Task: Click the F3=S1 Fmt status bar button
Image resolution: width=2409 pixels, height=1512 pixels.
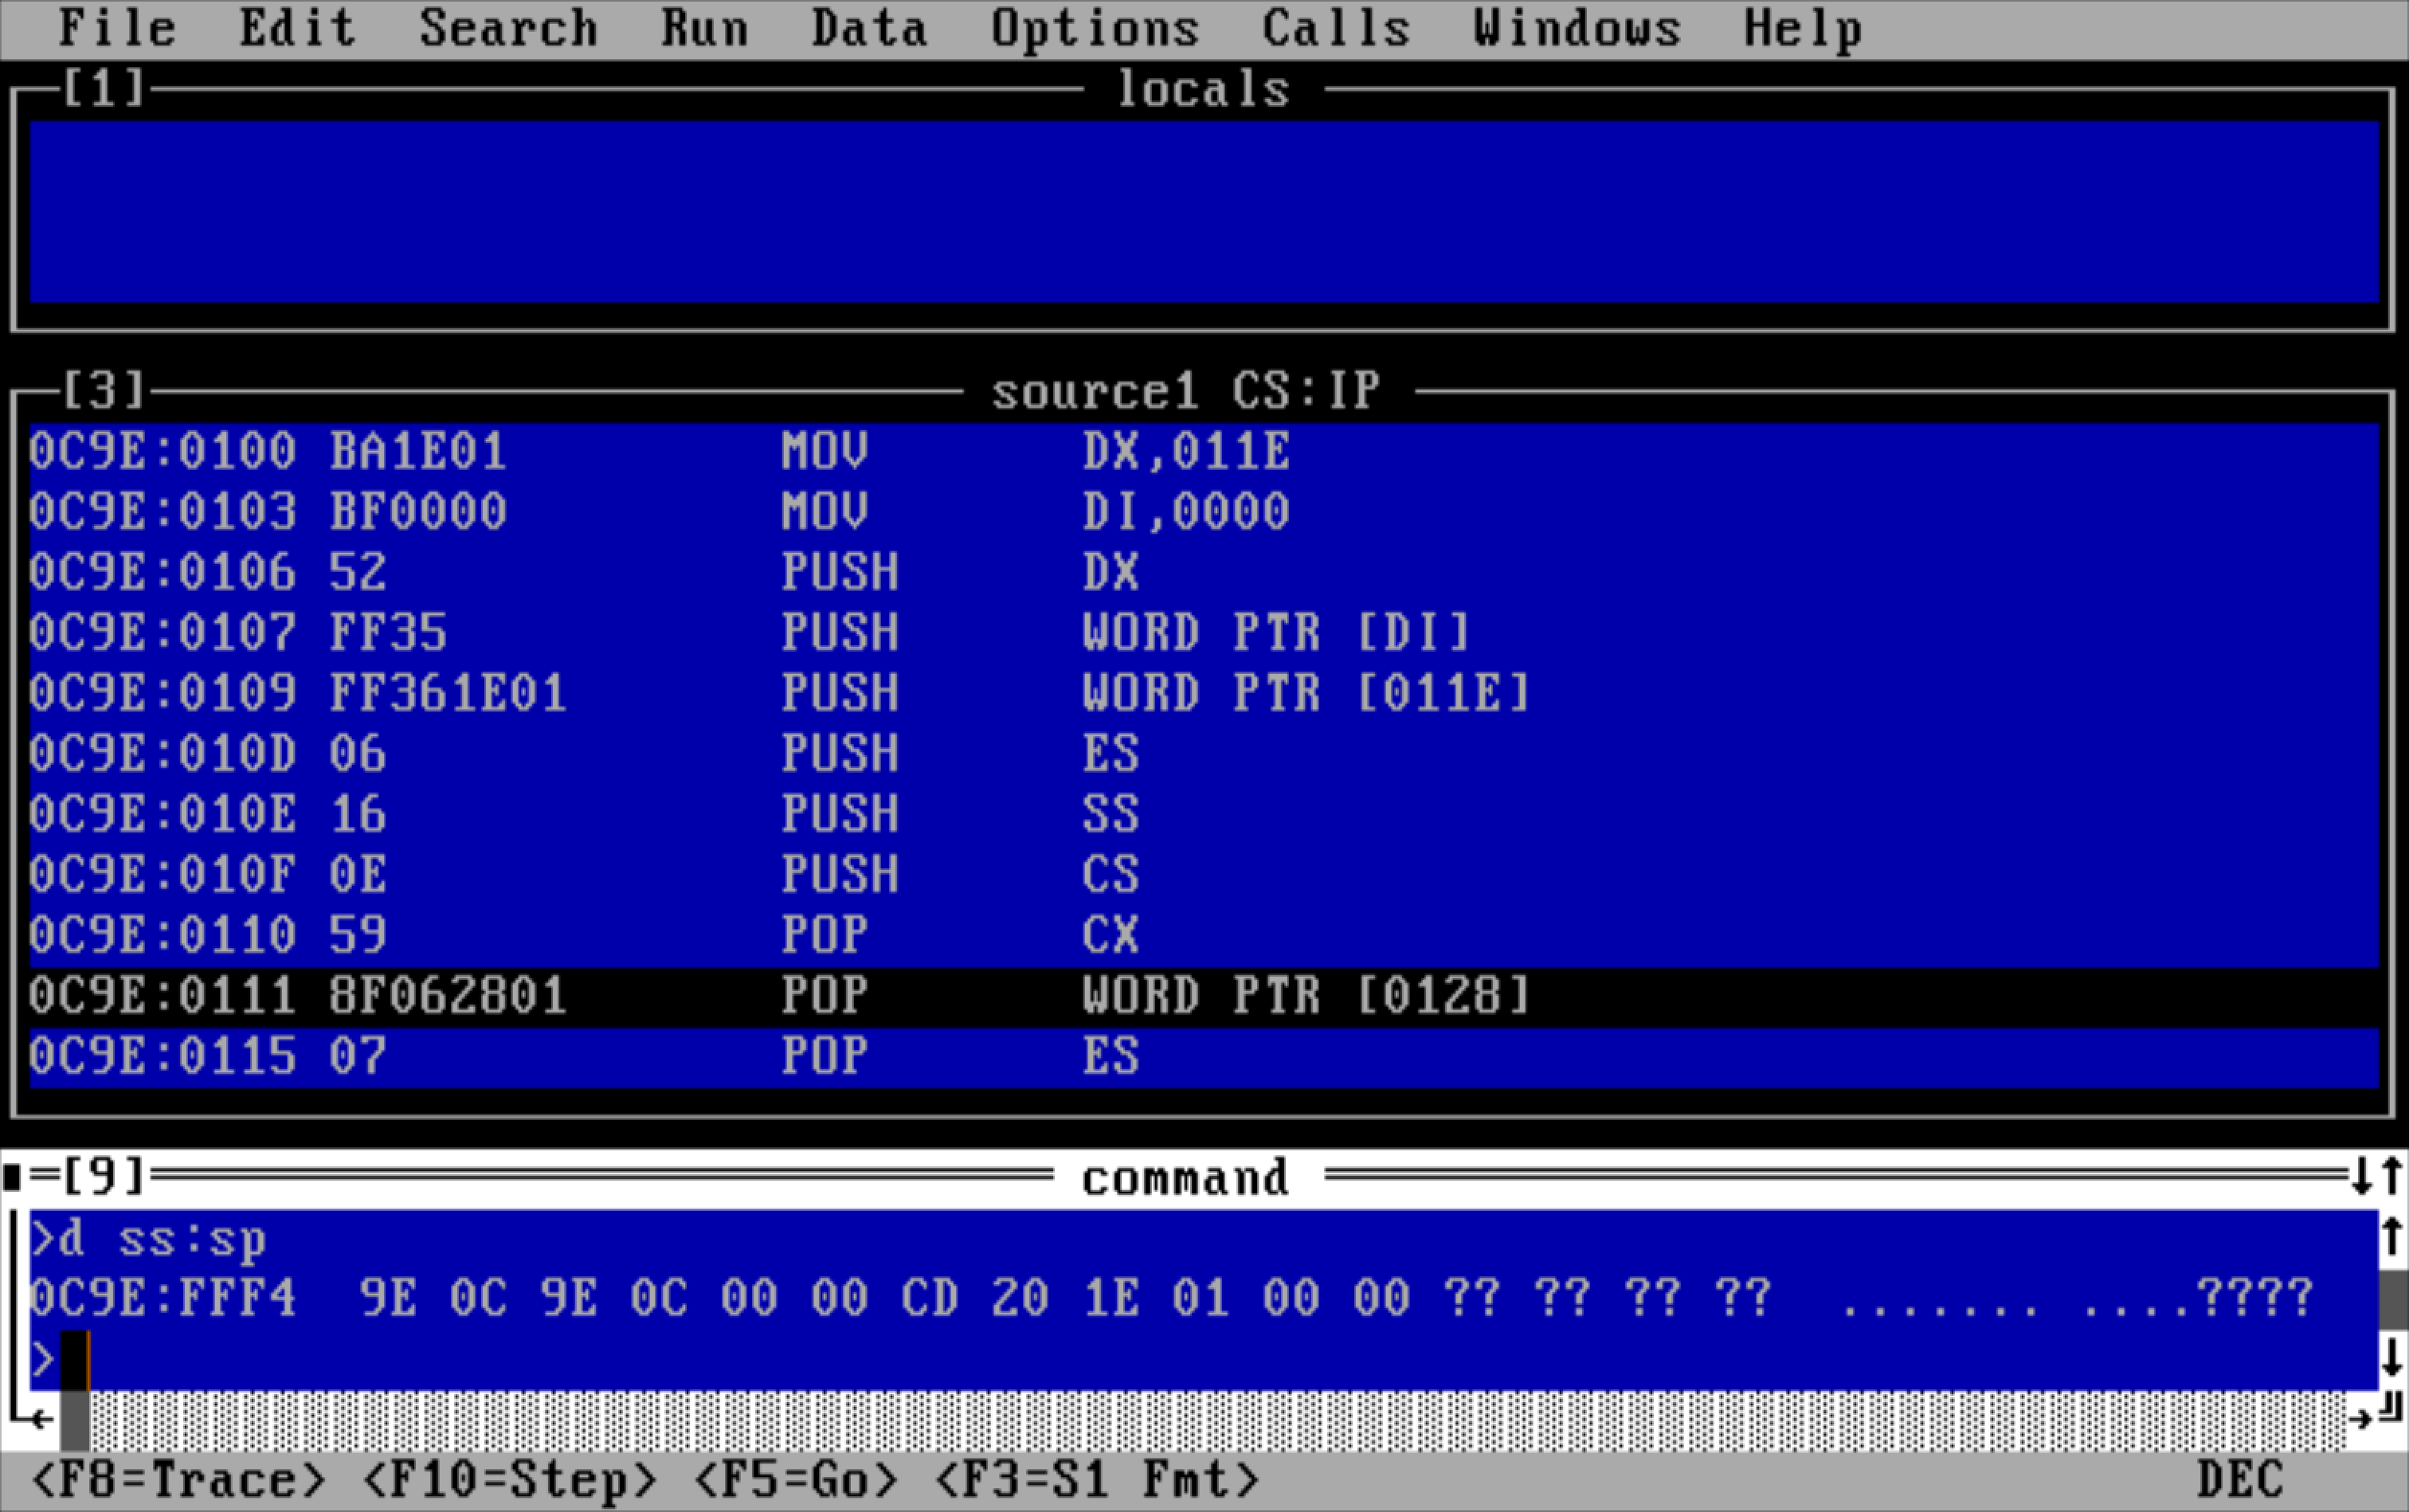Action: [x=1097, y=1480]
